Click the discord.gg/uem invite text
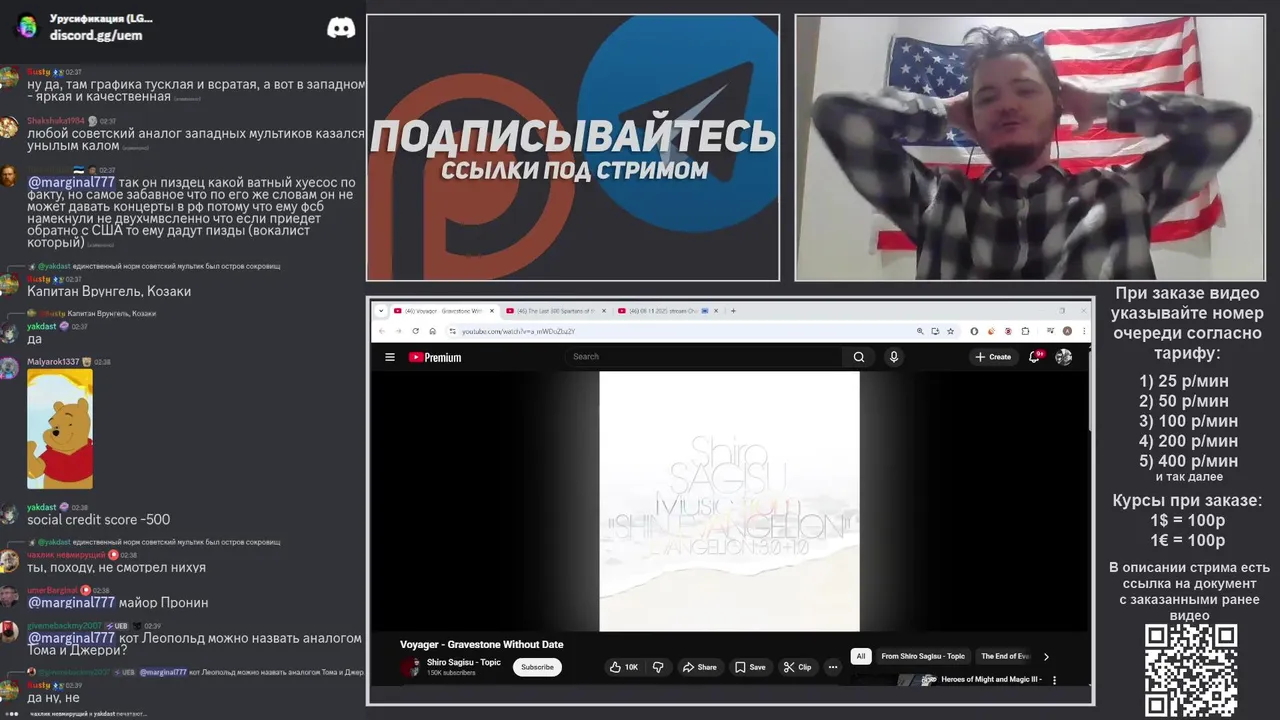 tap(96, 35)
